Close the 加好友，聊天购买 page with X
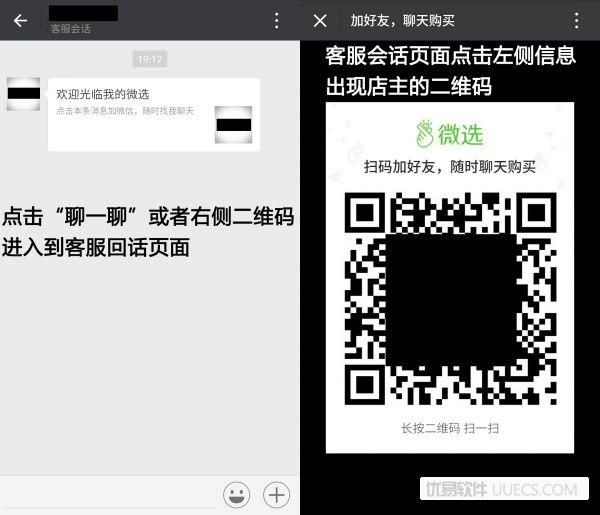 [320, 21]
